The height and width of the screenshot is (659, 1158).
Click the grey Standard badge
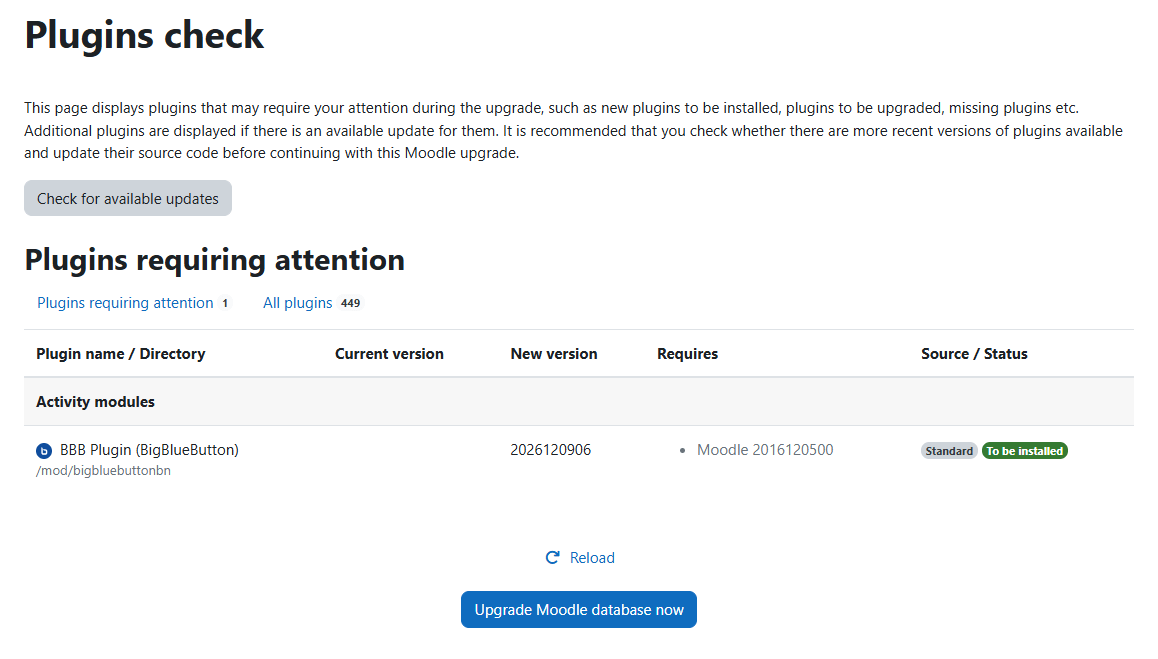949,451
